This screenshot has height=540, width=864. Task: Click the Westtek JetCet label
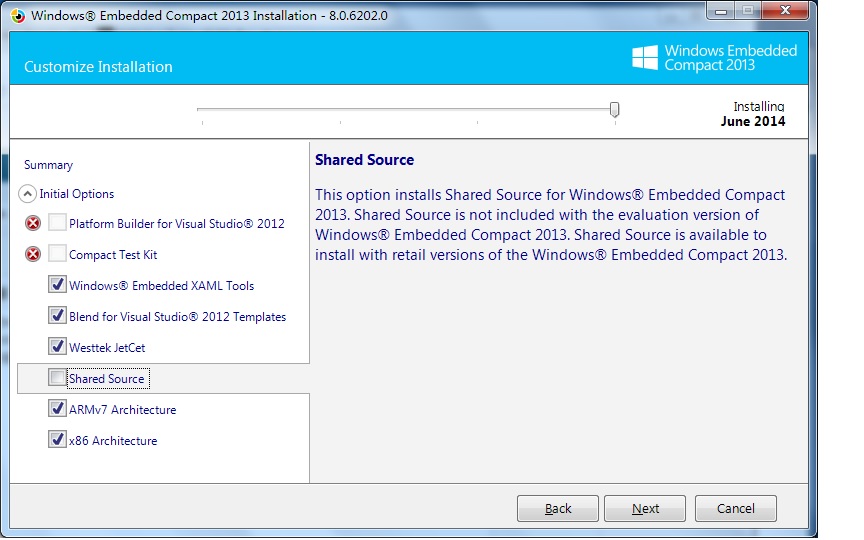pos(107,348)
